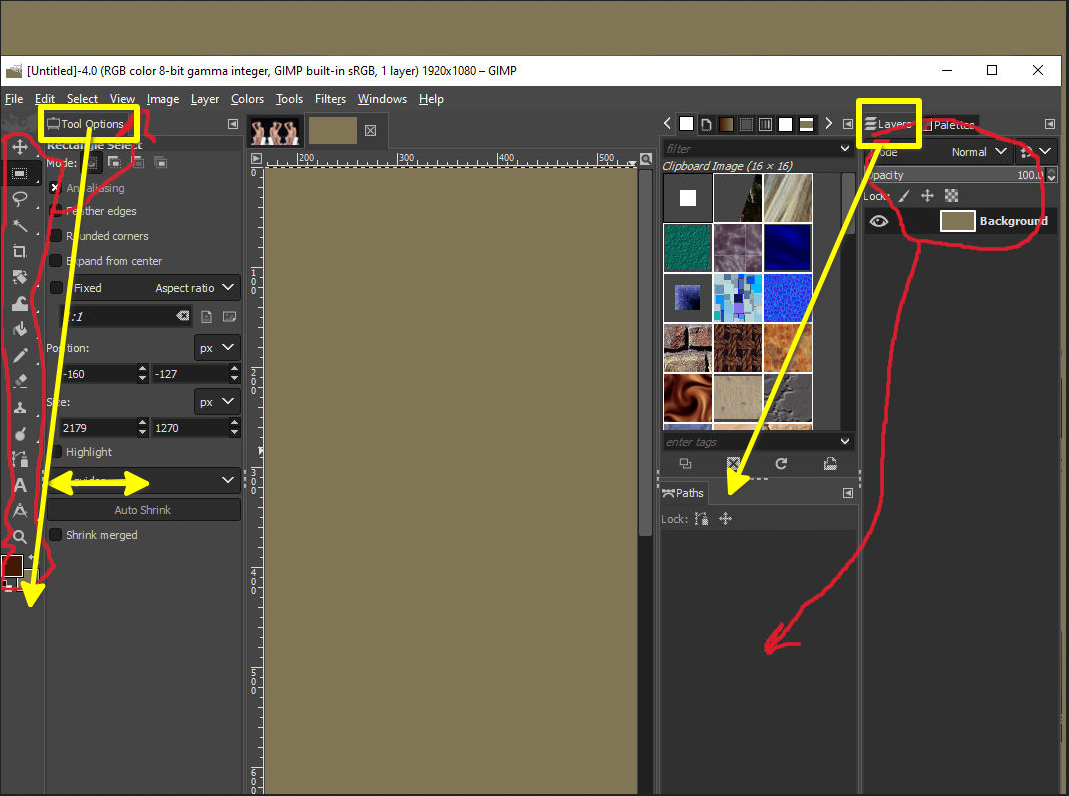1069x796 pixels.
Task: Switch to the Paths tab
Action: point(683,493)
